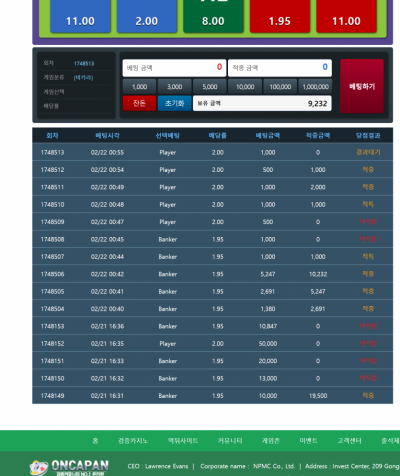
Task: Open 고객센터 in the footer navigation
Action: pos(349,441)
